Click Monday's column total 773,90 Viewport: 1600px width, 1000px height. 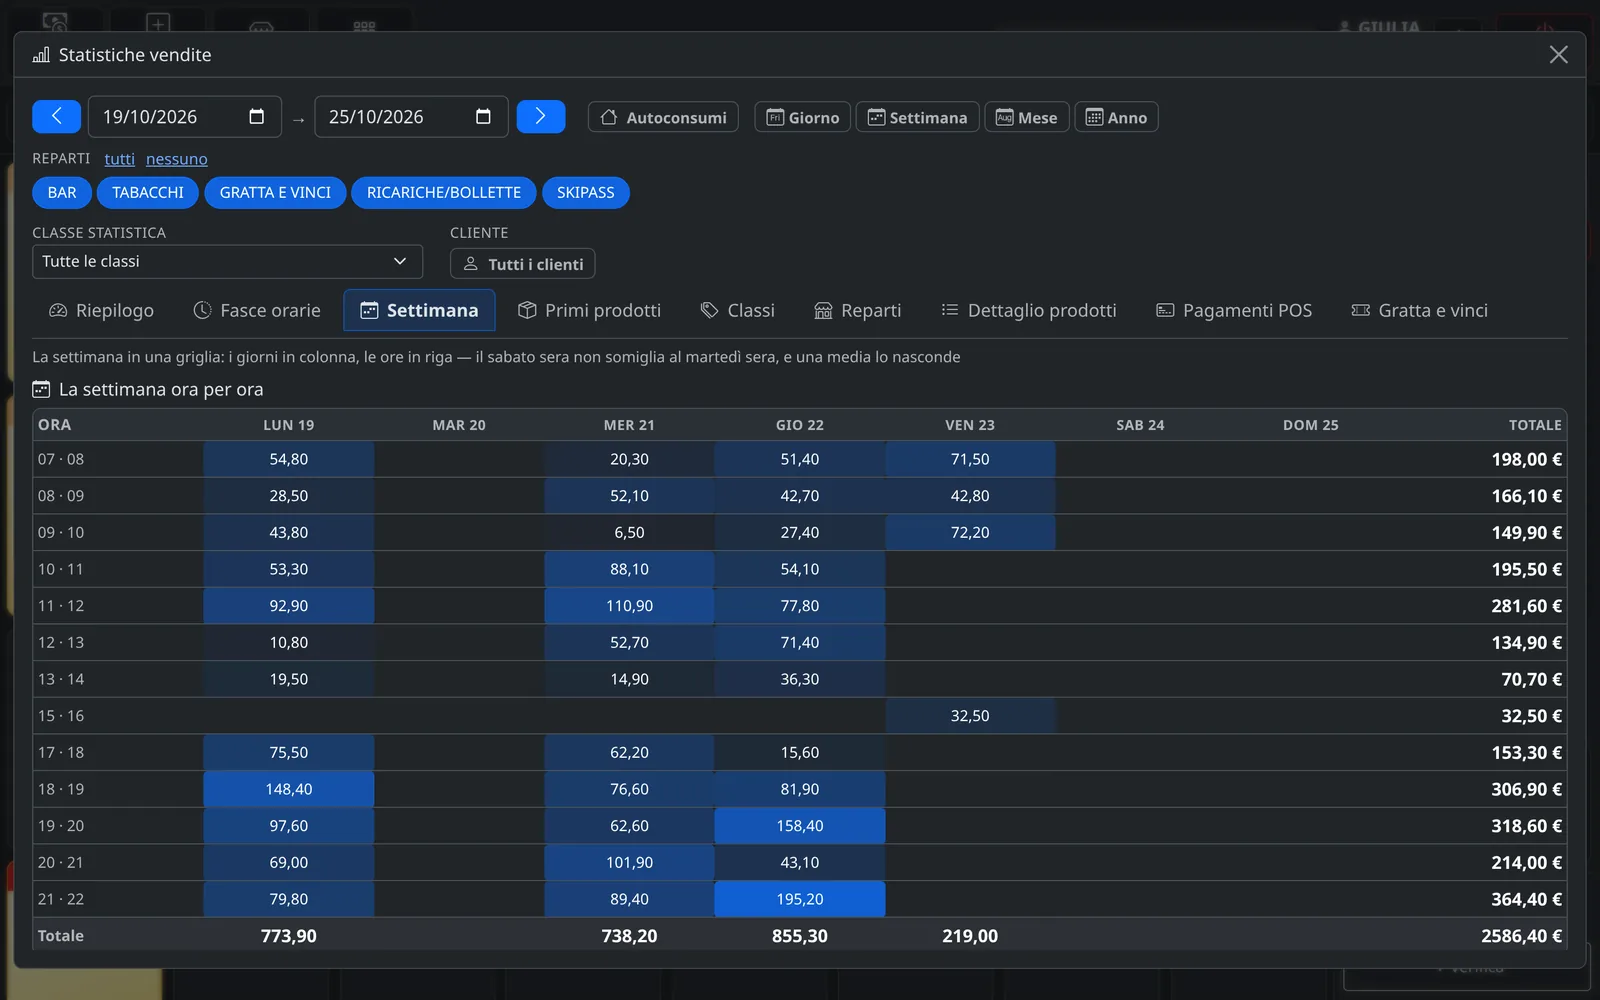289,936
